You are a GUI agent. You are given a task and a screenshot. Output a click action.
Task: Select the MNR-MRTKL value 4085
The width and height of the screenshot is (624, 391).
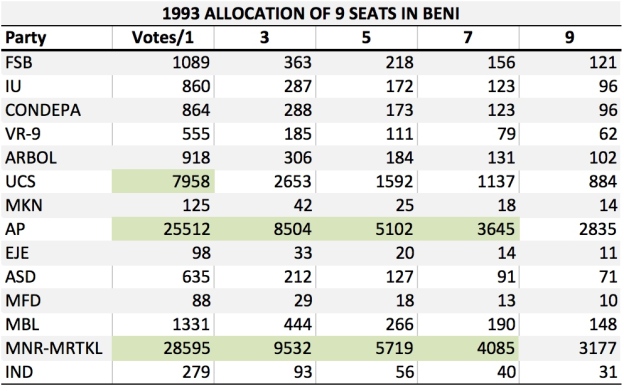[468, 348]
